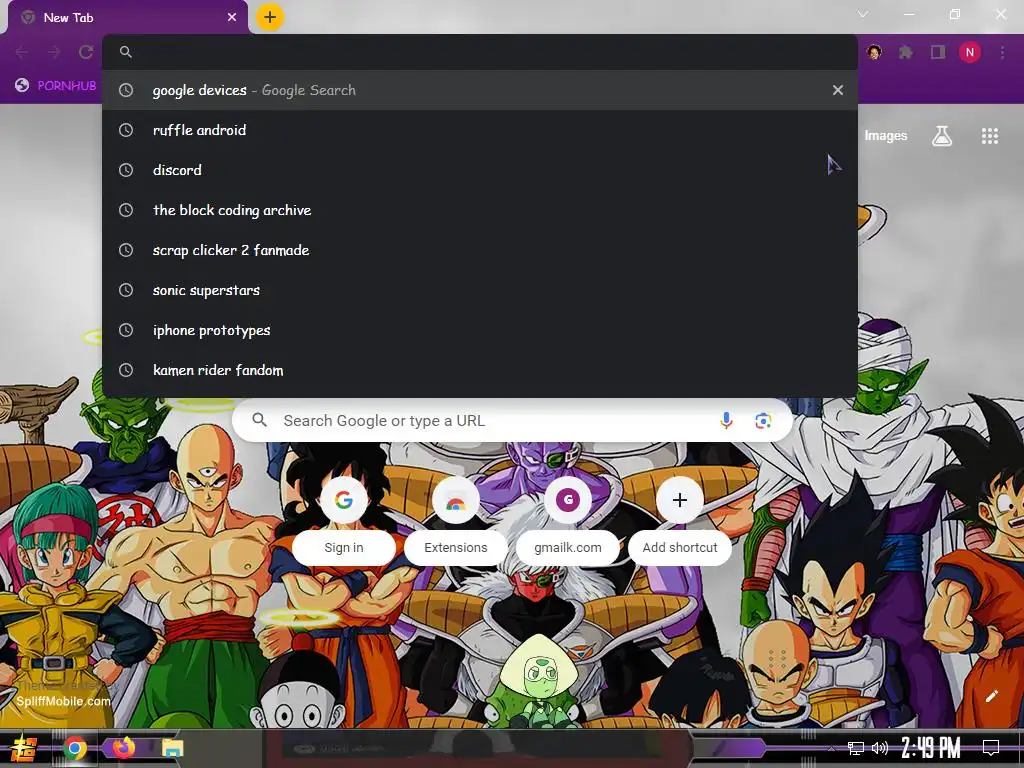This screenshot has height=768, width=1024.
Task: Close the New Tab tab
Action: coord(232,18)
